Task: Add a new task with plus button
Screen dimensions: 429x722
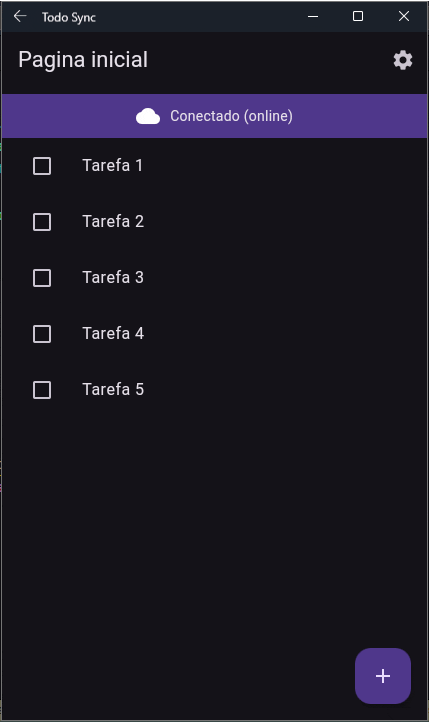Action: pos(383,676)
